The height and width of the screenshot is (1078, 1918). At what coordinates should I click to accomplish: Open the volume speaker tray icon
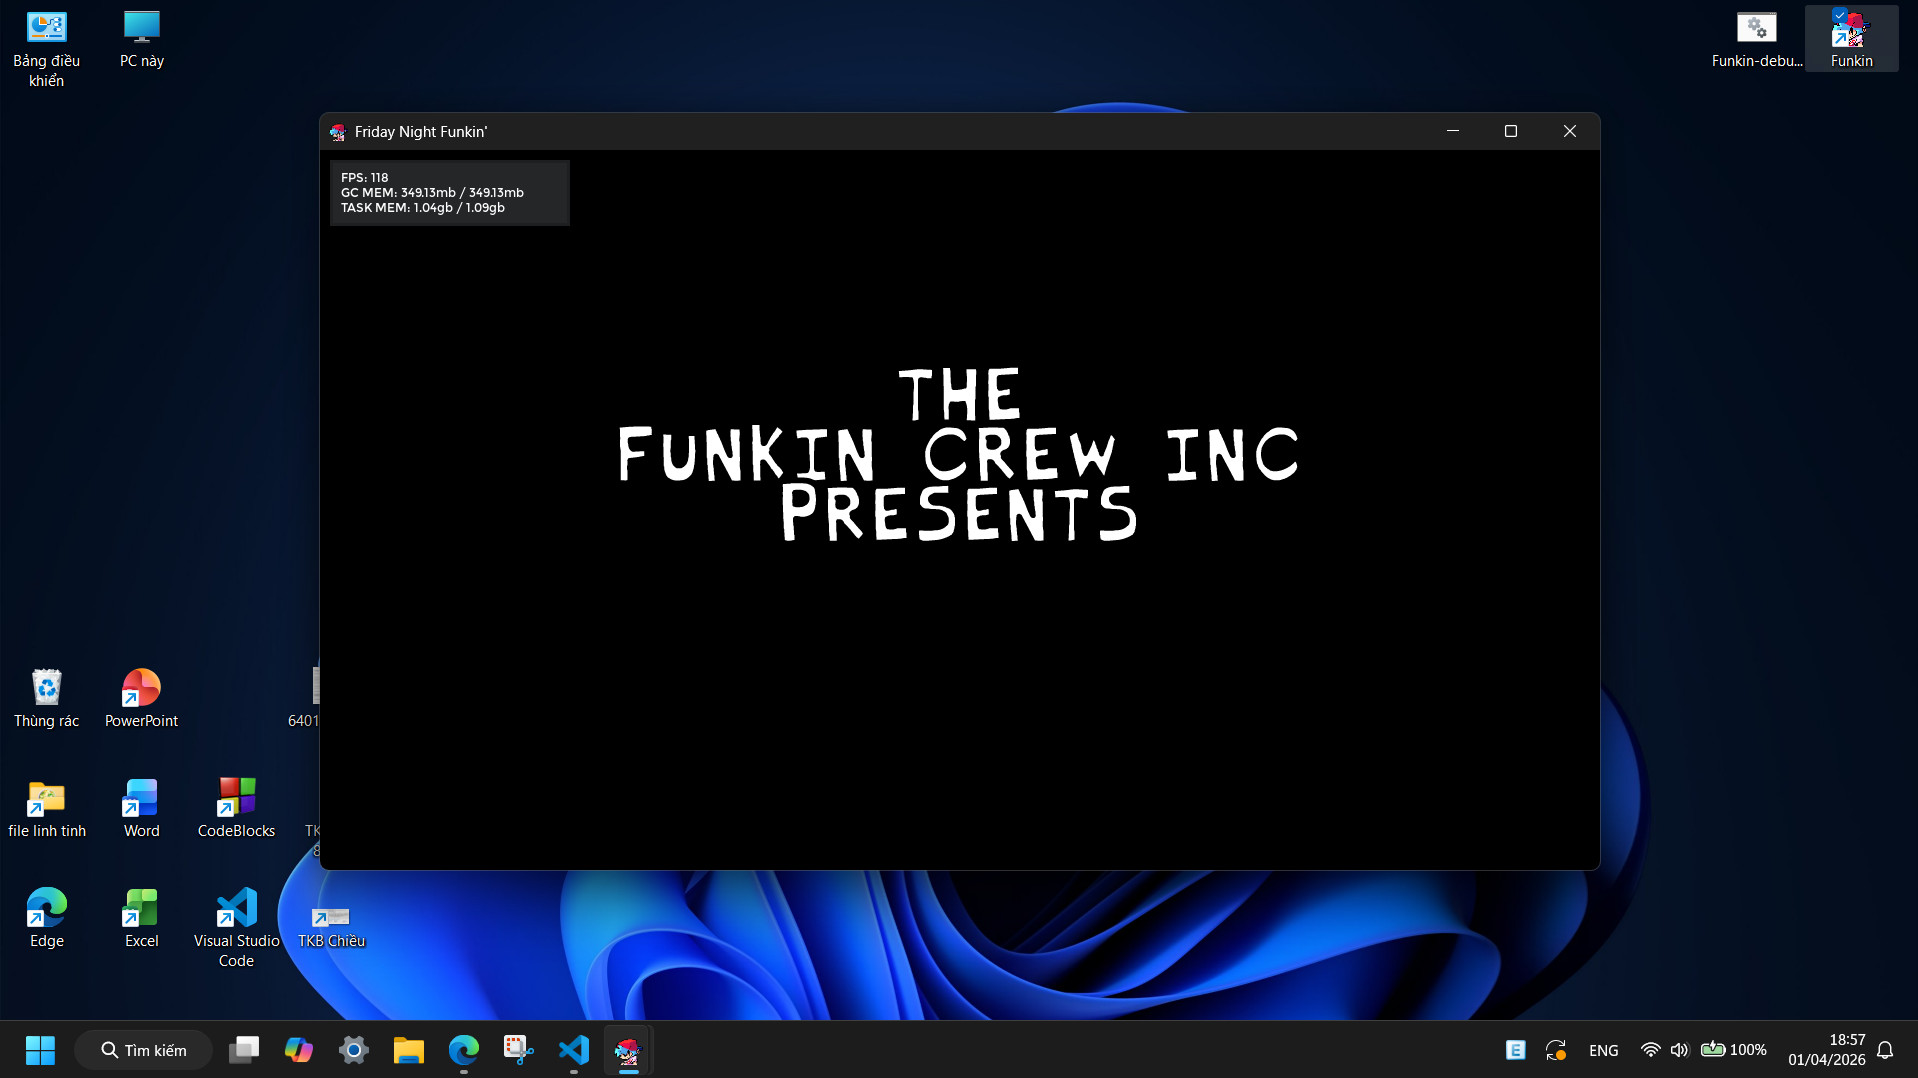click(1679, 1050)
